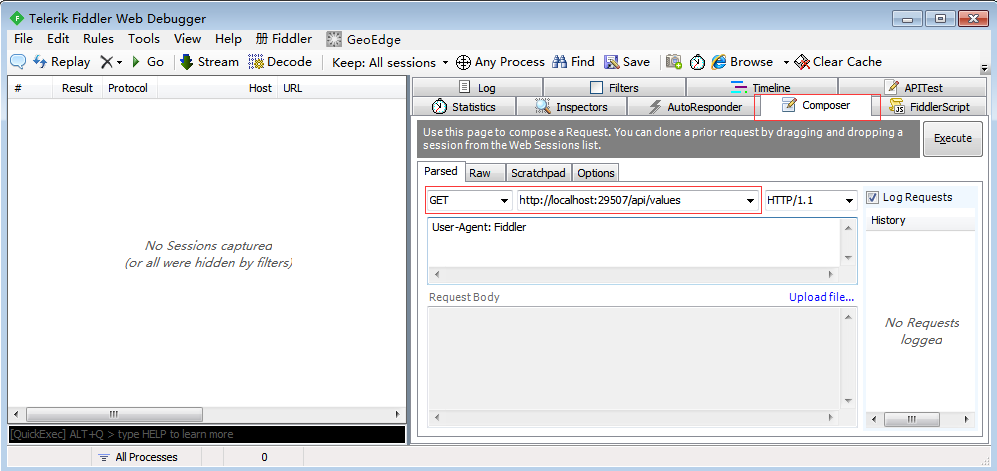Viewport: 997px width, 471px height.
Task: Open Find with the binoculars icon
Action: click(x=573, y=62)
